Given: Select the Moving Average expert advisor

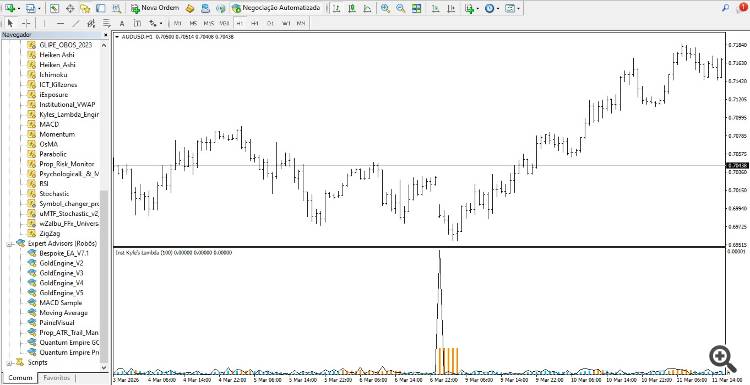Looking at the screenshot, I should coord(63,313).
